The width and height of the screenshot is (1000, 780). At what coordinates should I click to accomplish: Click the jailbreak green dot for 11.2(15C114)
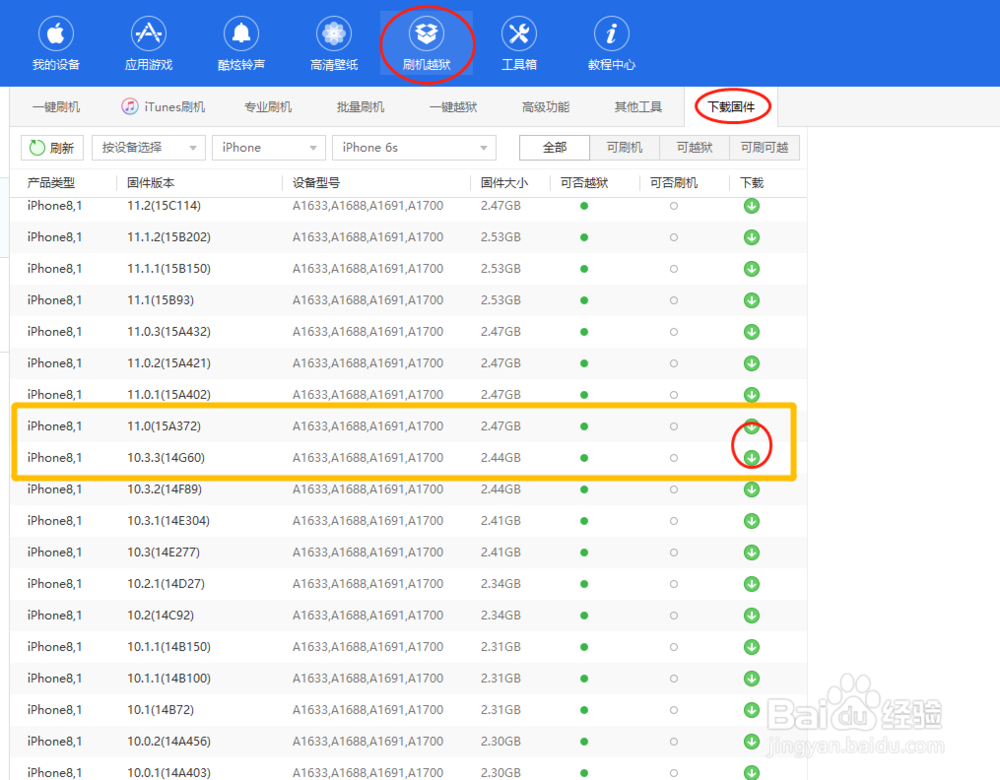584,205
